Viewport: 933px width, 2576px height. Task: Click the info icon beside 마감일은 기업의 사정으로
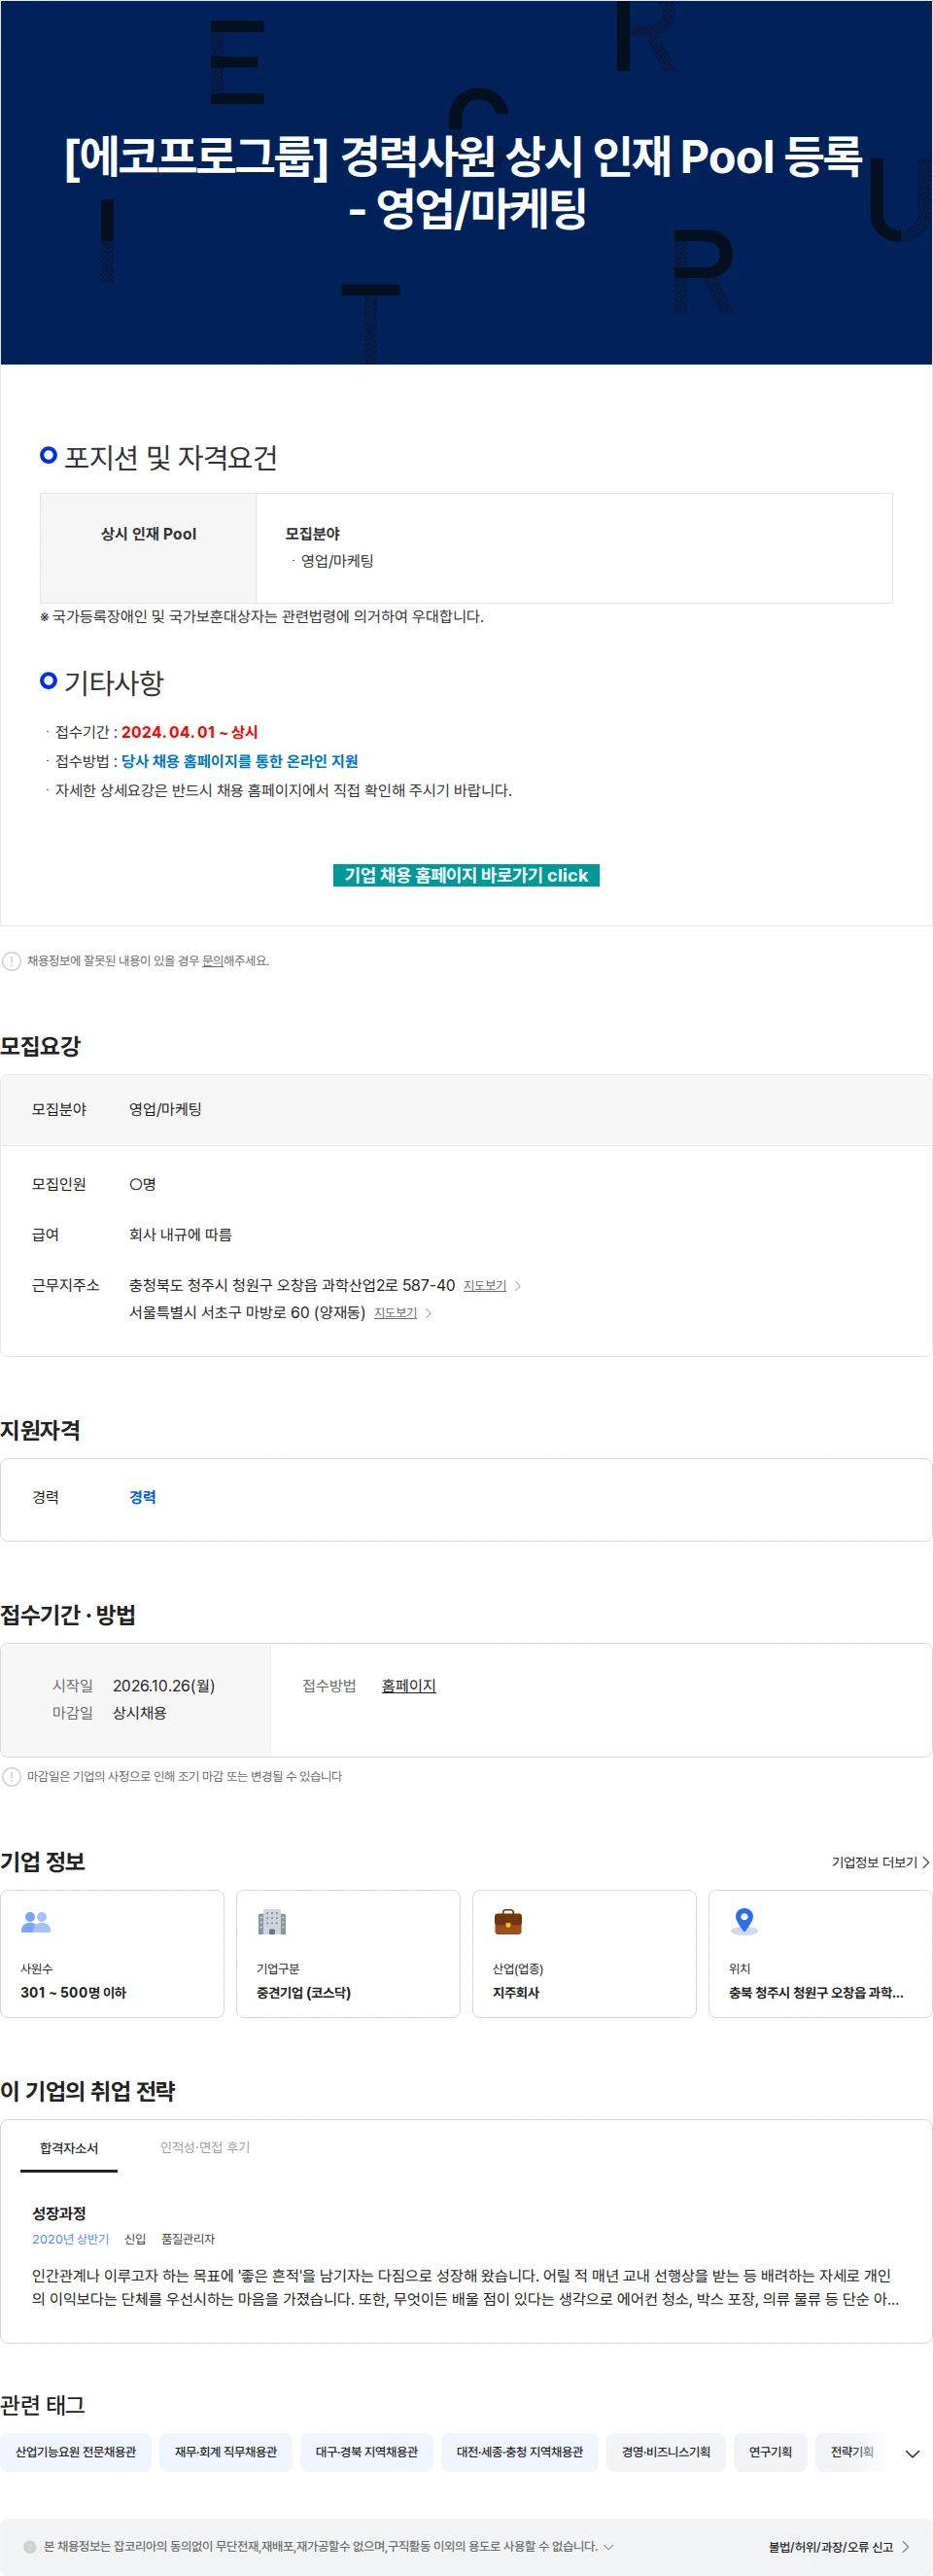pos(12,1776)
